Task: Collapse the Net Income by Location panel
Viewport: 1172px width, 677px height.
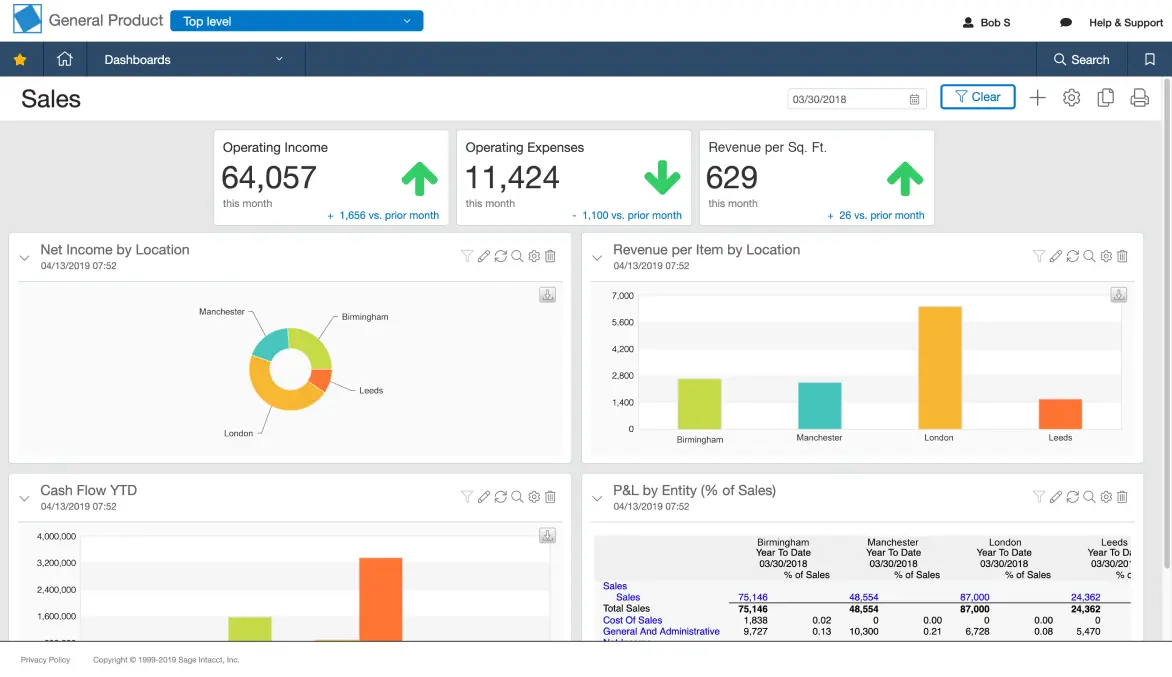Action: pos(25,258)
